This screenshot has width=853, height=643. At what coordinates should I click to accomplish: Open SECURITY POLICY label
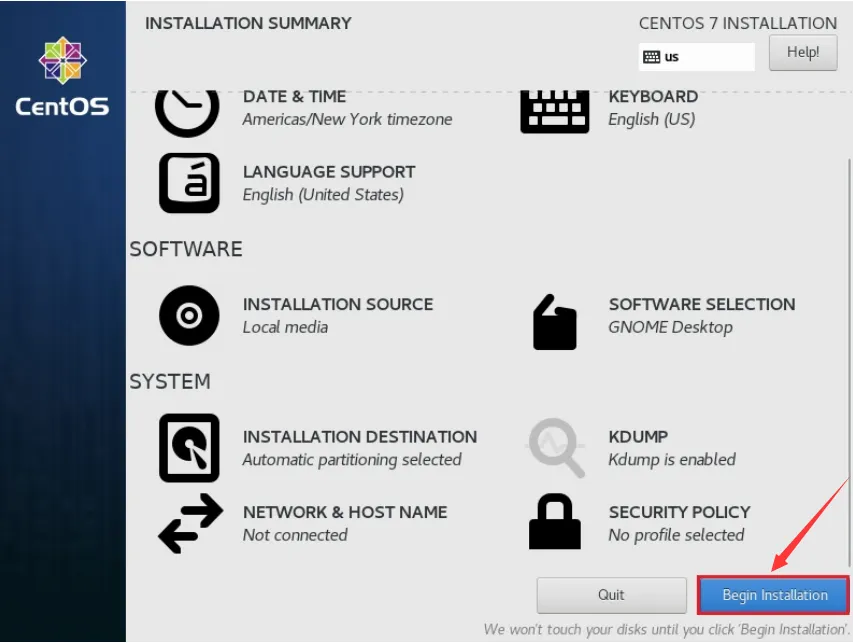(x=679, y=512)
